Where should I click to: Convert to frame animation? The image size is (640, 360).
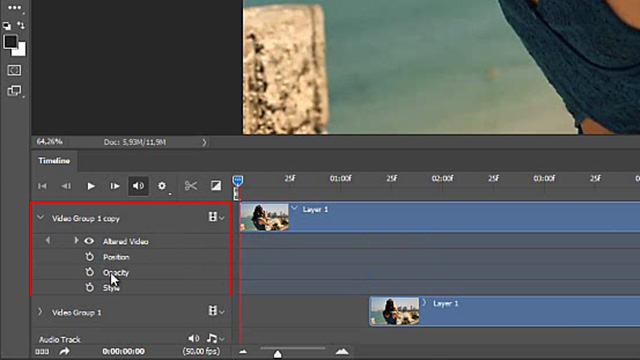pos(42,351)
